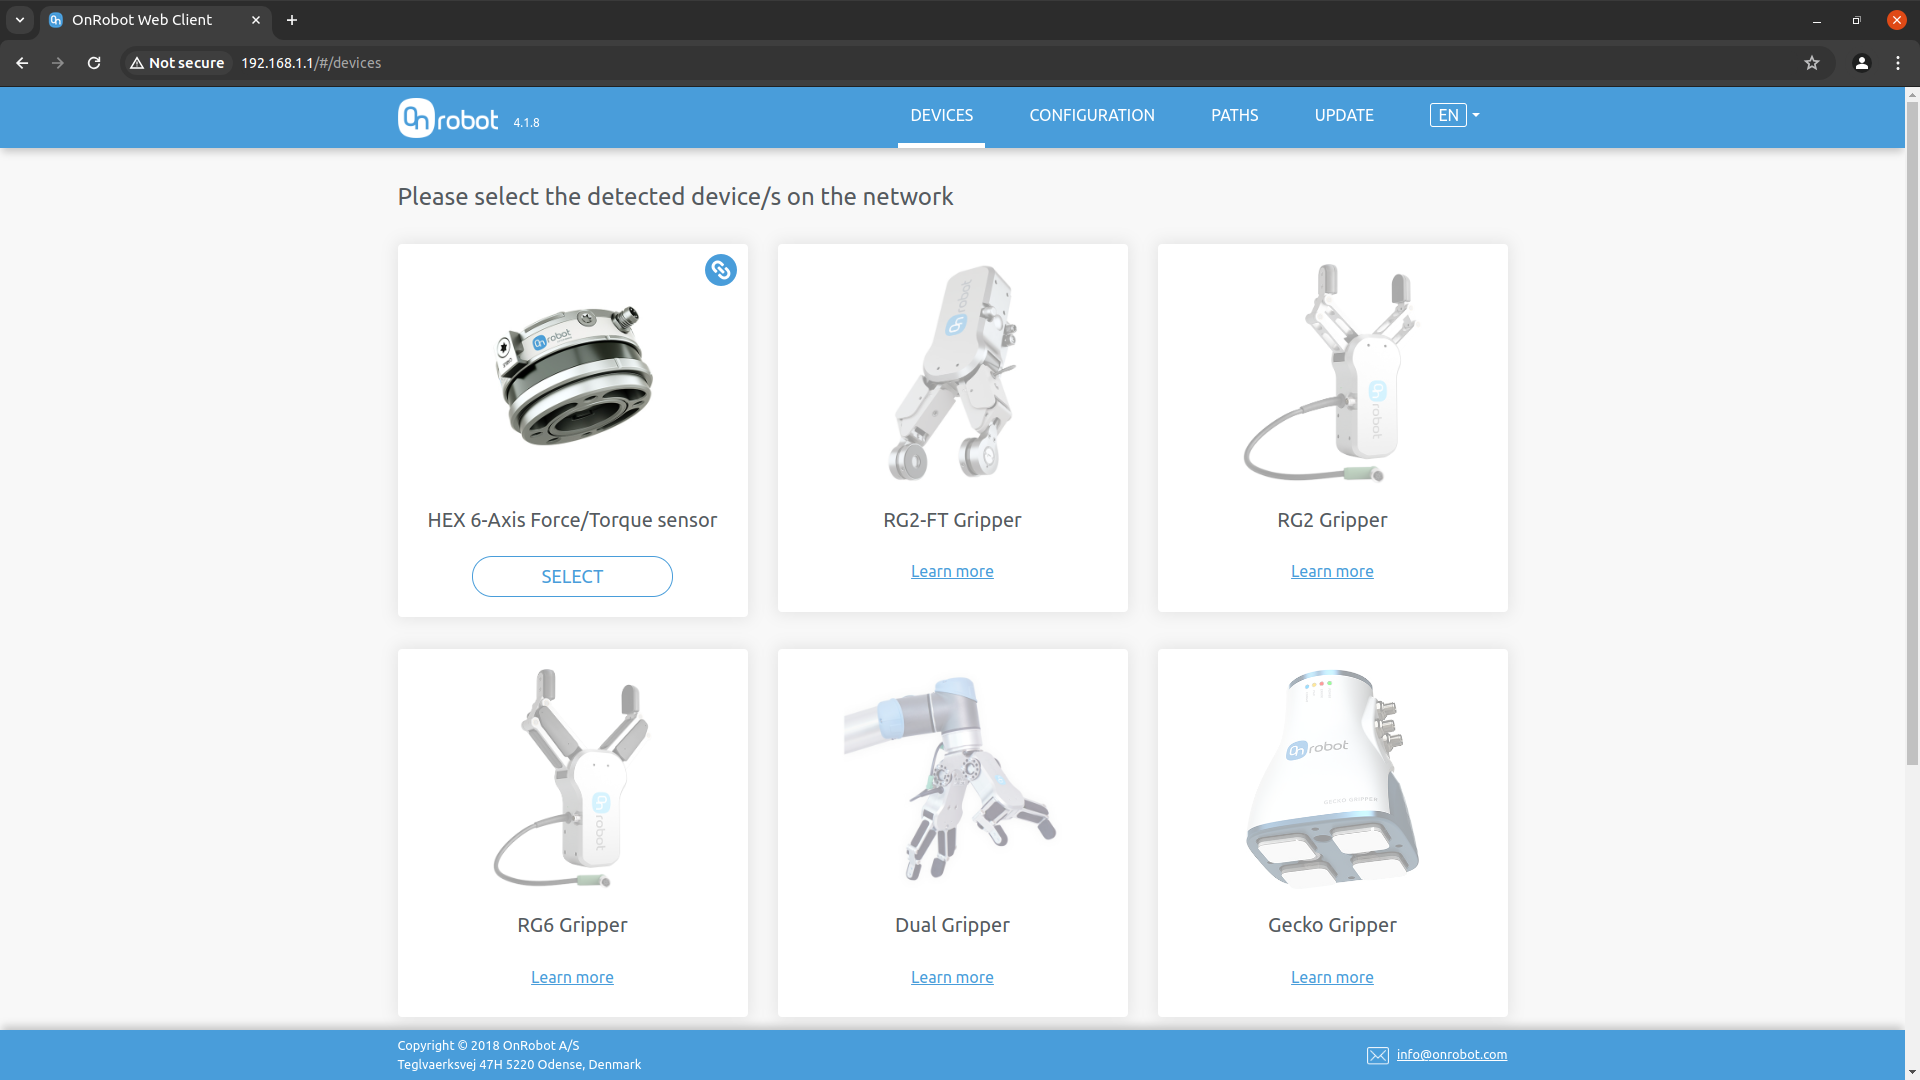Go back with browser back arrow
This screenshot has width=1920, height=1080.
[22, 63]
